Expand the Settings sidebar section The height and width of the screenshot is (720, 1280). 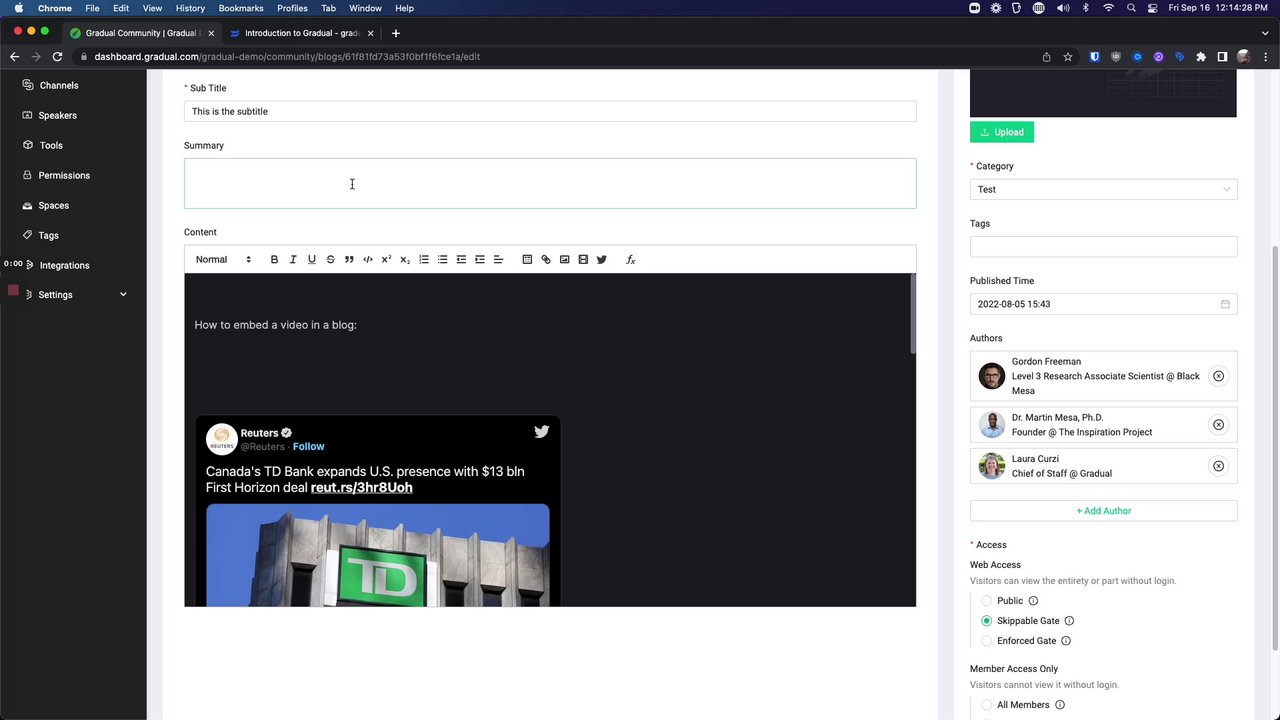74,295
